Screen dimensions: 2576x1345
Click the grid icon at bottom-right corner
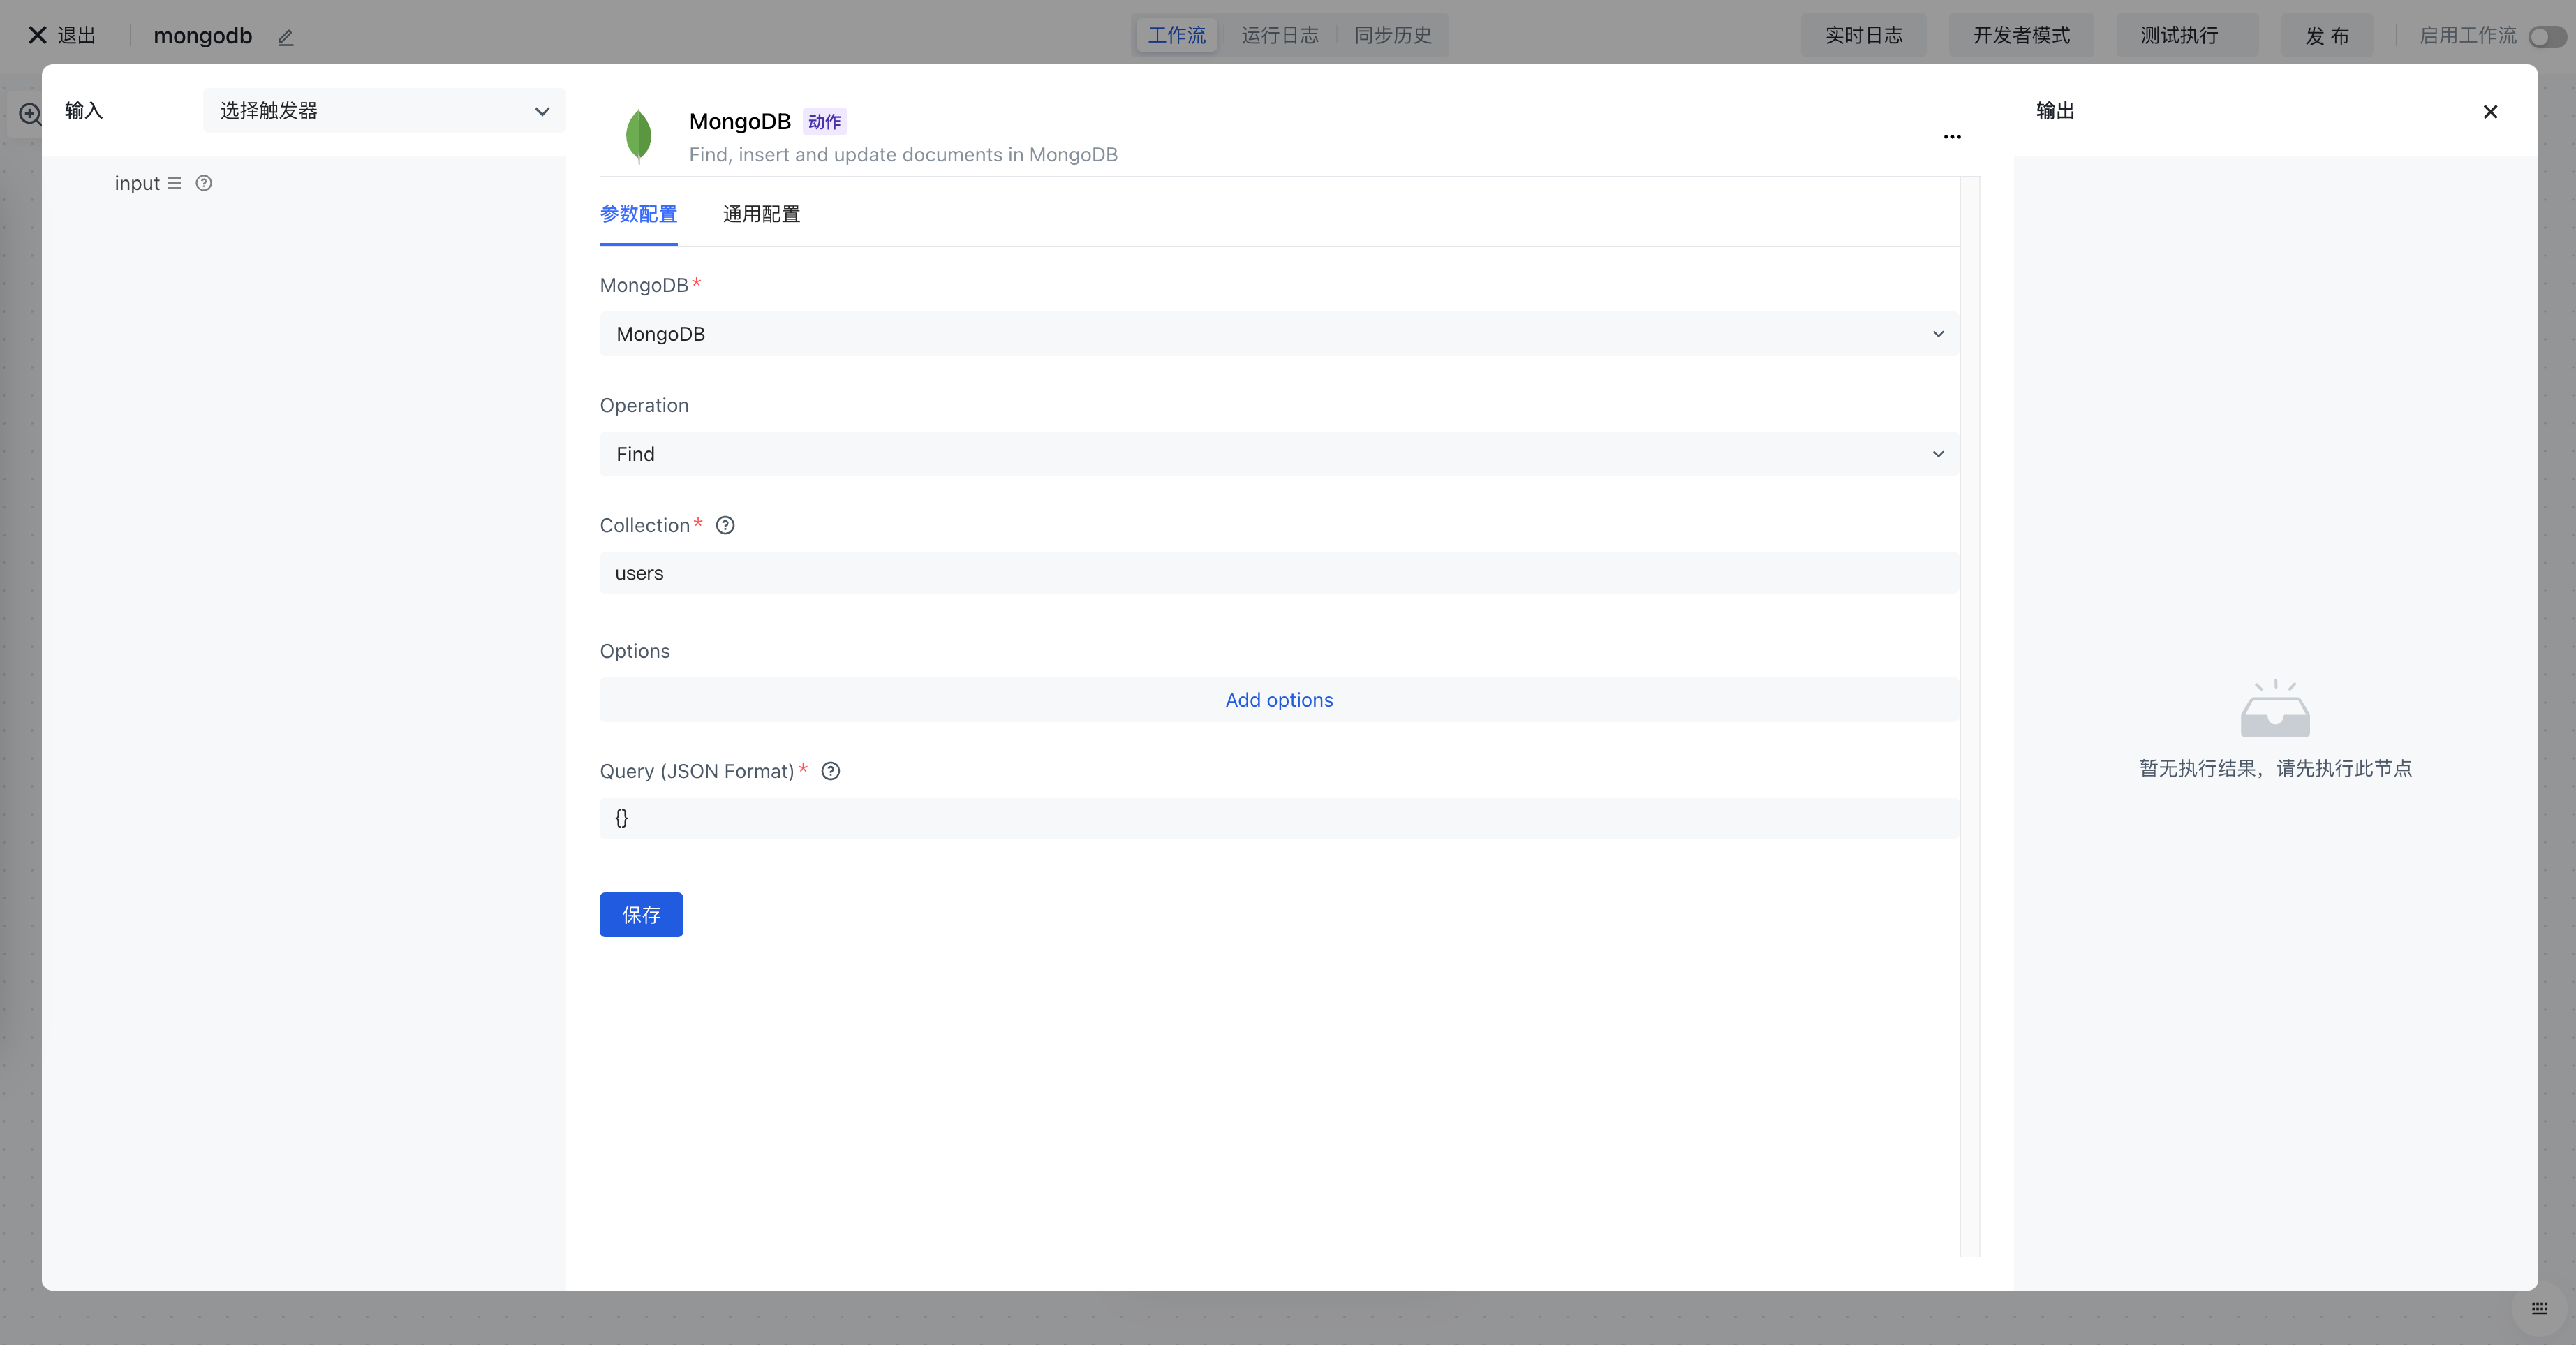2539,1308
